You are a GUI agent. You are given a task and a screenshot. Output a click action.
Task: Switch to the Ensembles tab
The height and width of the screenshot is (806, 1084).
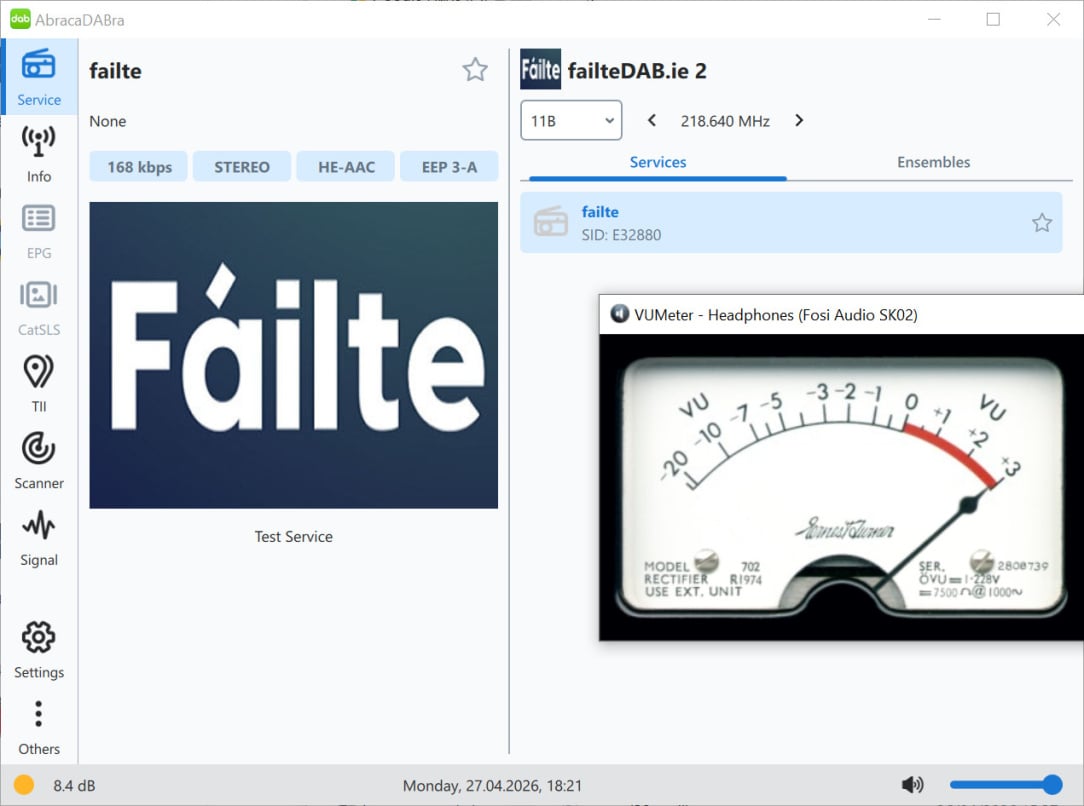point(933,162)
